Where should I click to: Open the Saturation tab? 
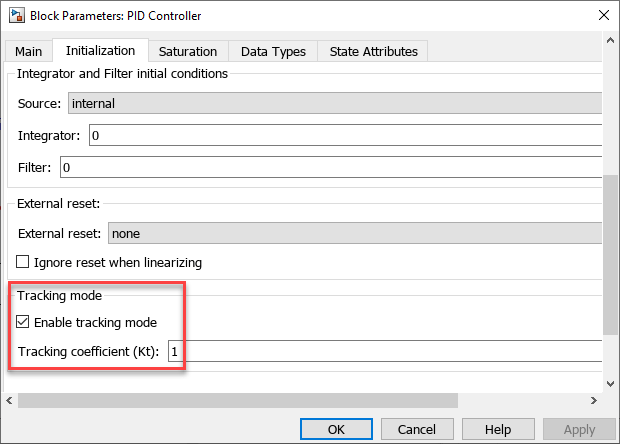pos(188,51)
